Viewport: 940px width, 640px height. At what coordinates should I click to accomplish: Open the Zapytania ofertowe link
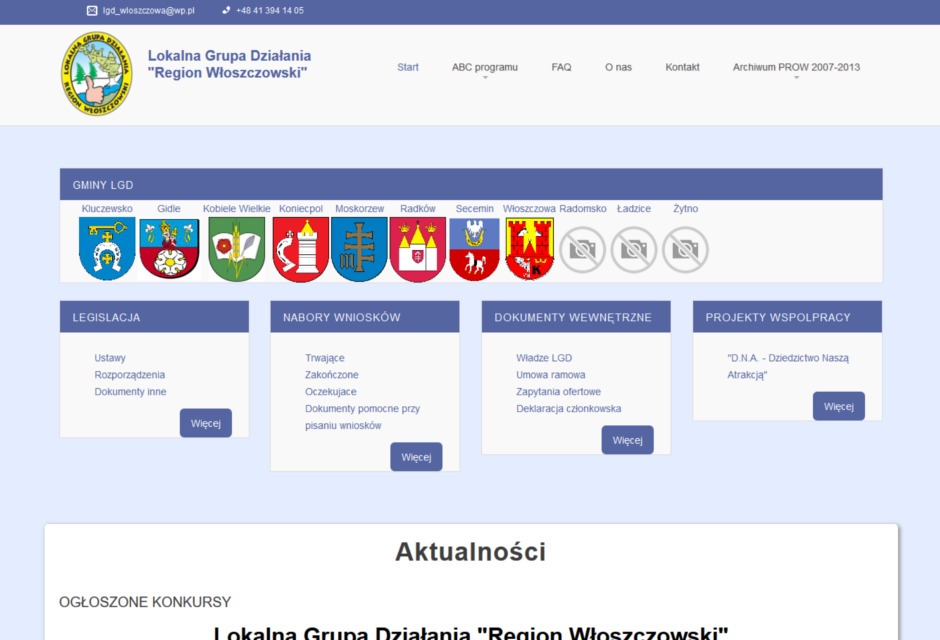point(558,392)
